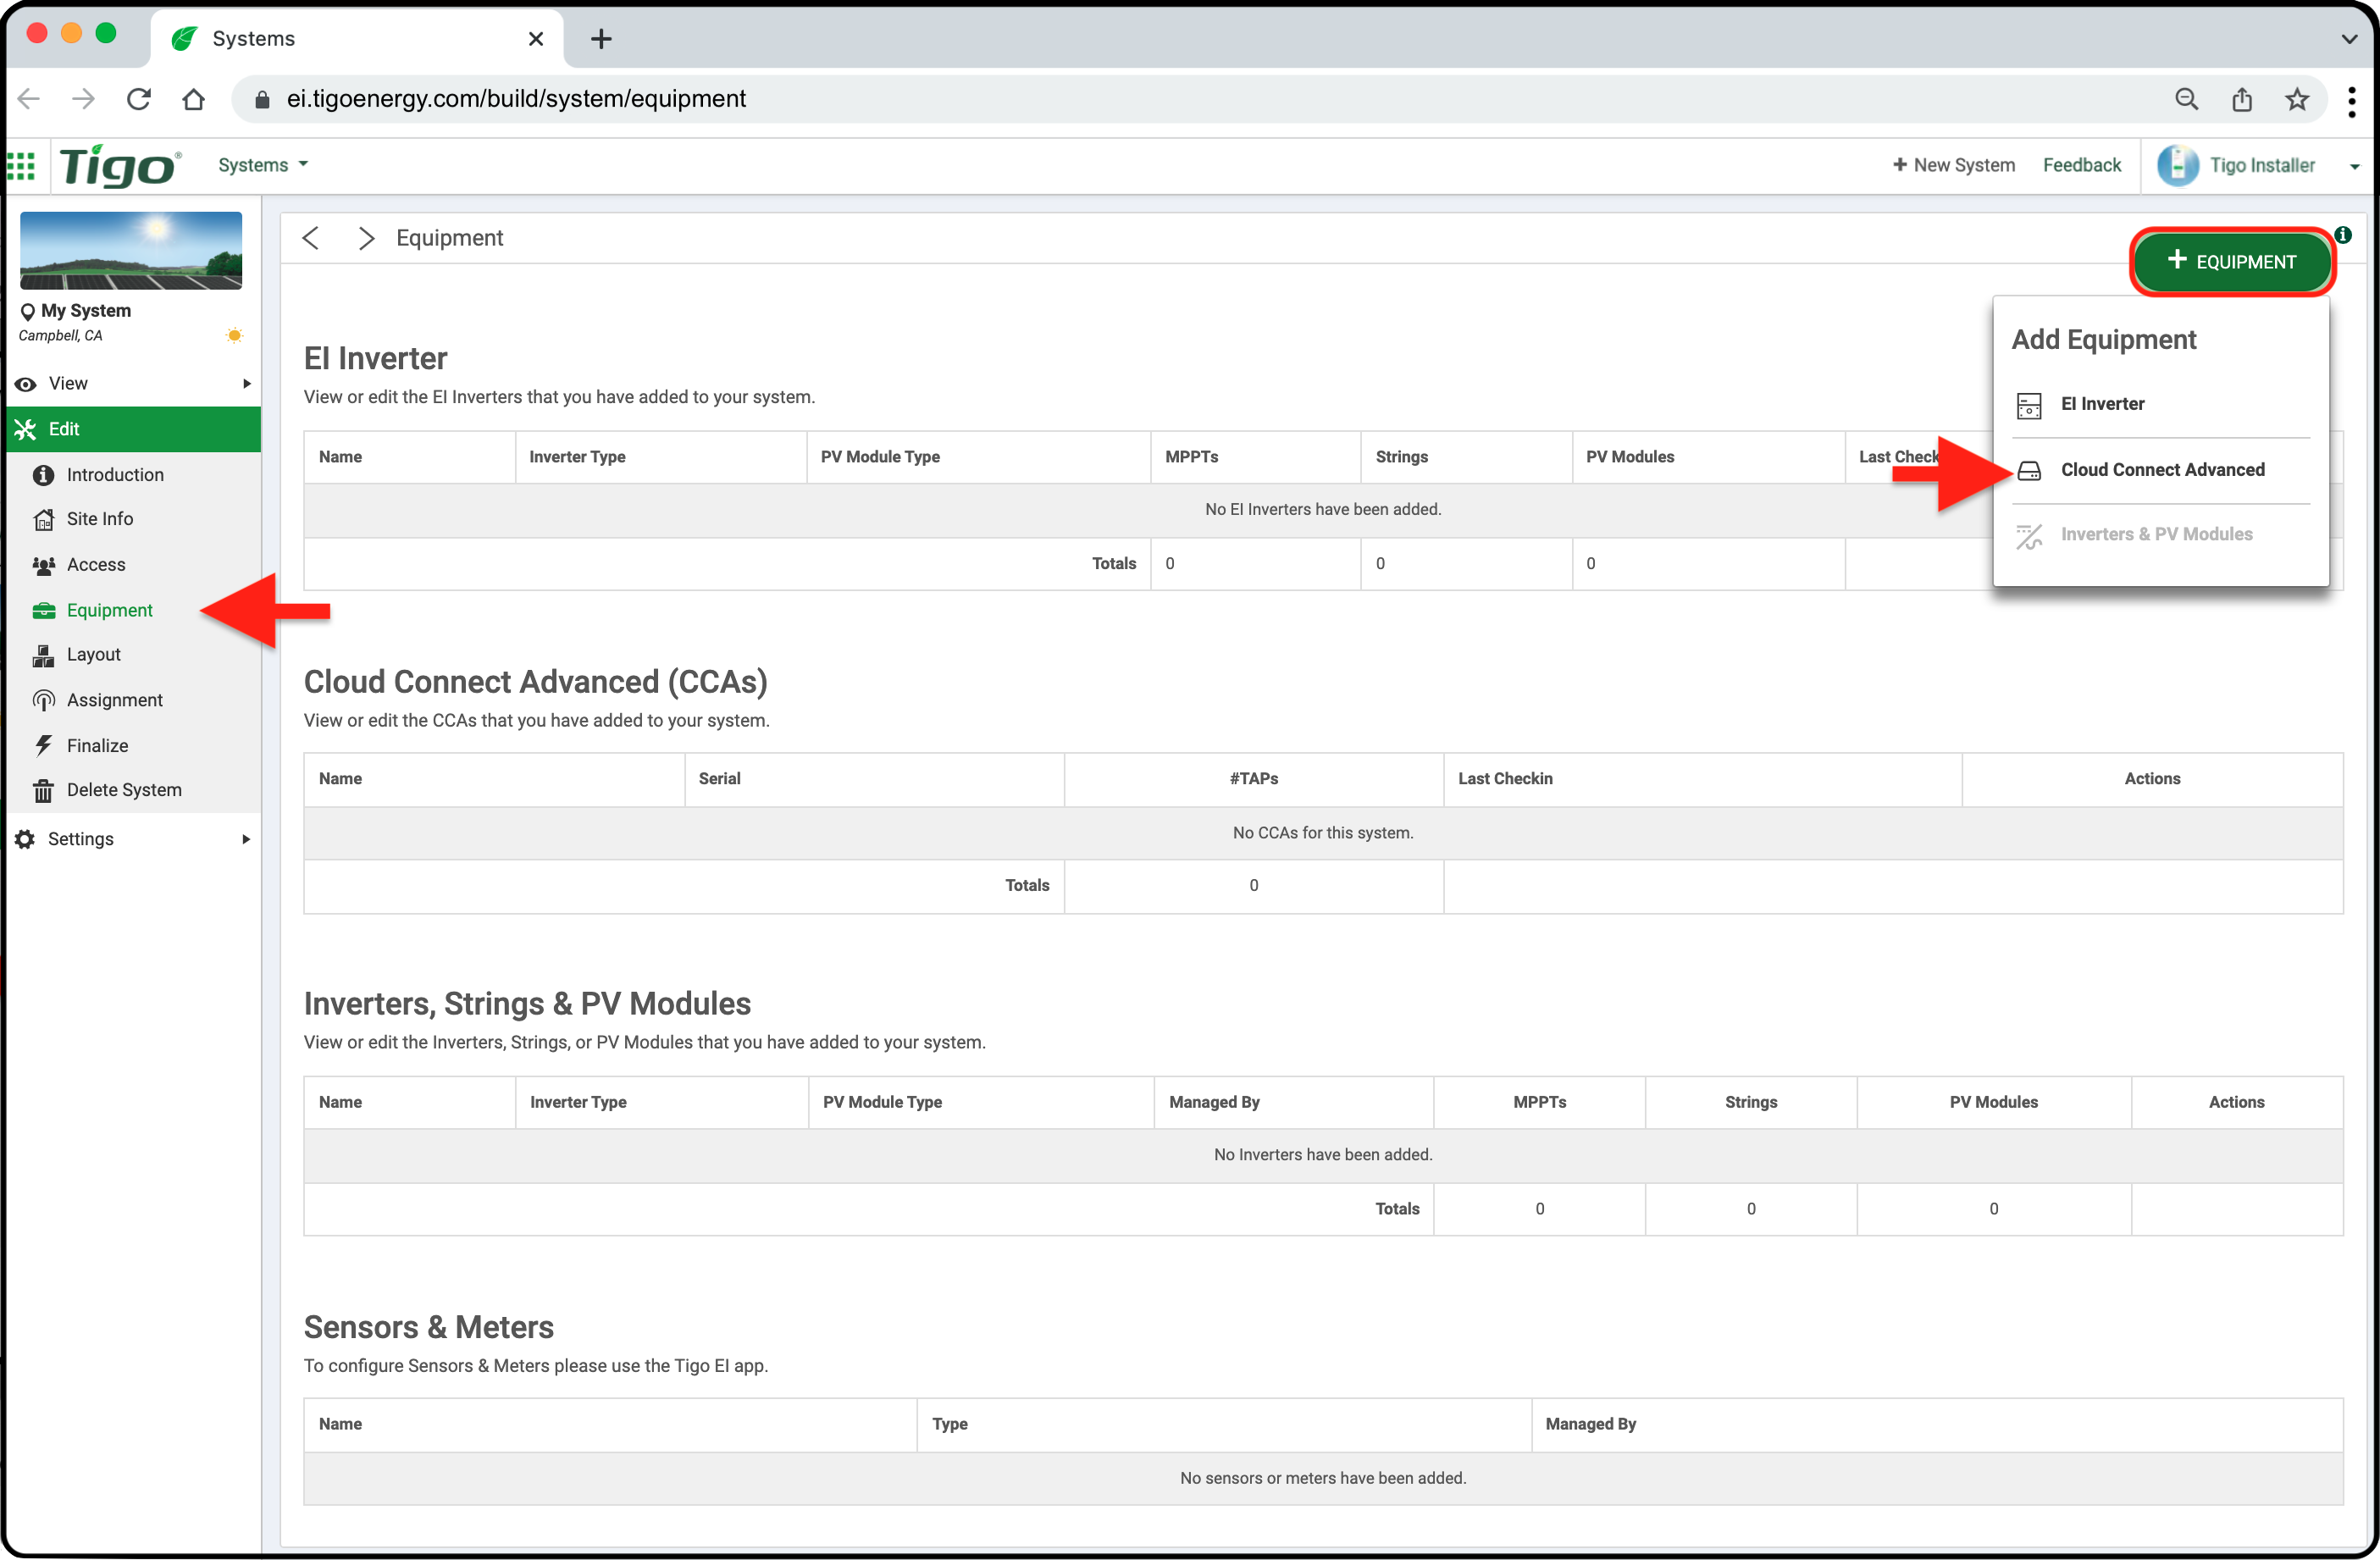This screenshot has height=1560, width=2380.
Task: Open Access in the sidebar
Action: pos(96,565)
